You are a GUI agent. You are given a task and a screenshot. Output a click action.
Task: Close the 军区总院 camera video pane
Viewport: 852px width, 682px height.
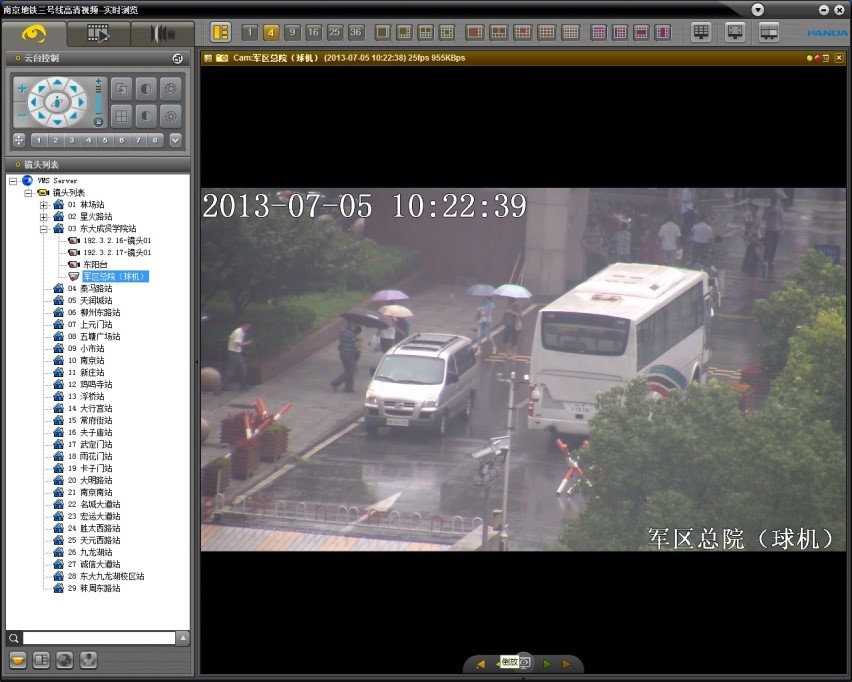click(x=839, y=58)
